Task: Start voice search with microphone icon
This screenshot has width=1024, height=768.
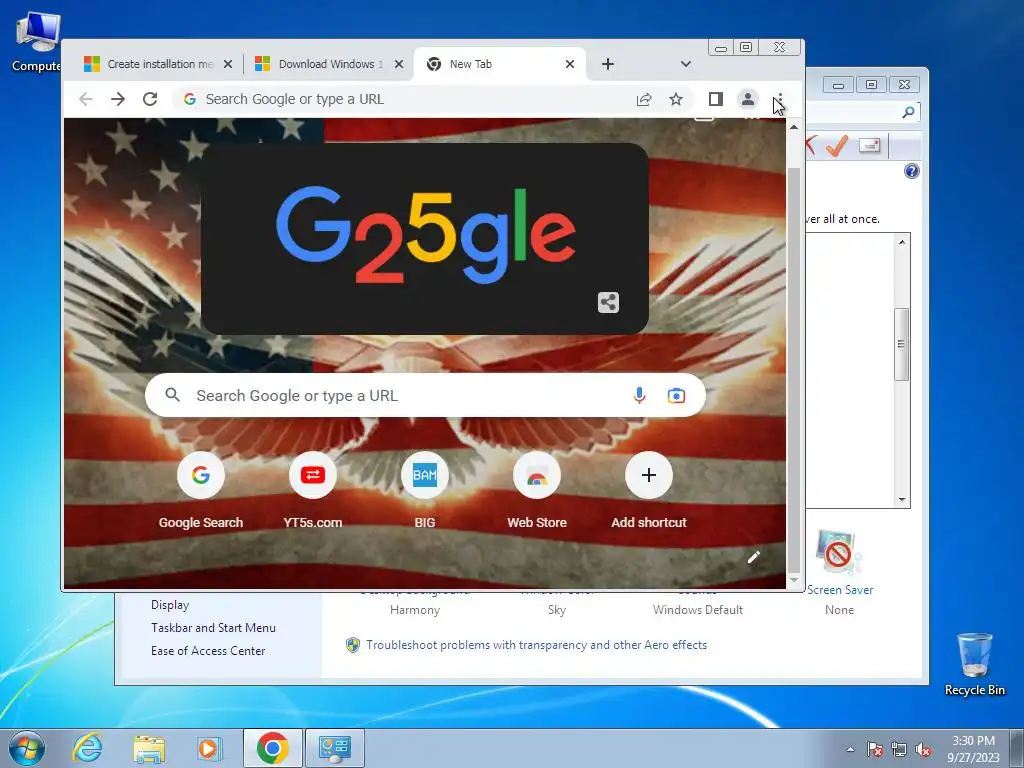Action: pyautogui.click(x=639, y=395)
